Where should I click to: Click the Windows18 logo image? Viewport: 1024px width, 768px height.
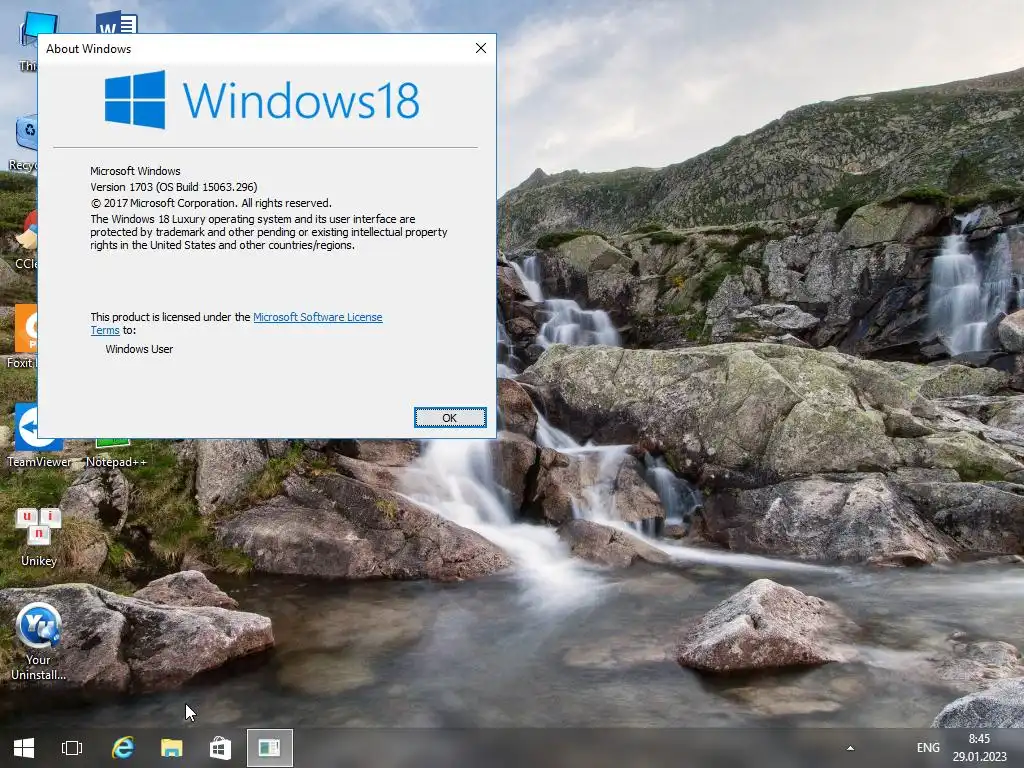tap(262, 100)
